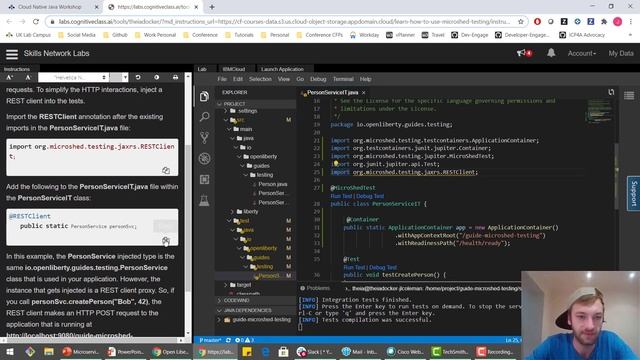Open the Debug menu
This screenshot has width=640, height=360.
(x=318, y=79)
